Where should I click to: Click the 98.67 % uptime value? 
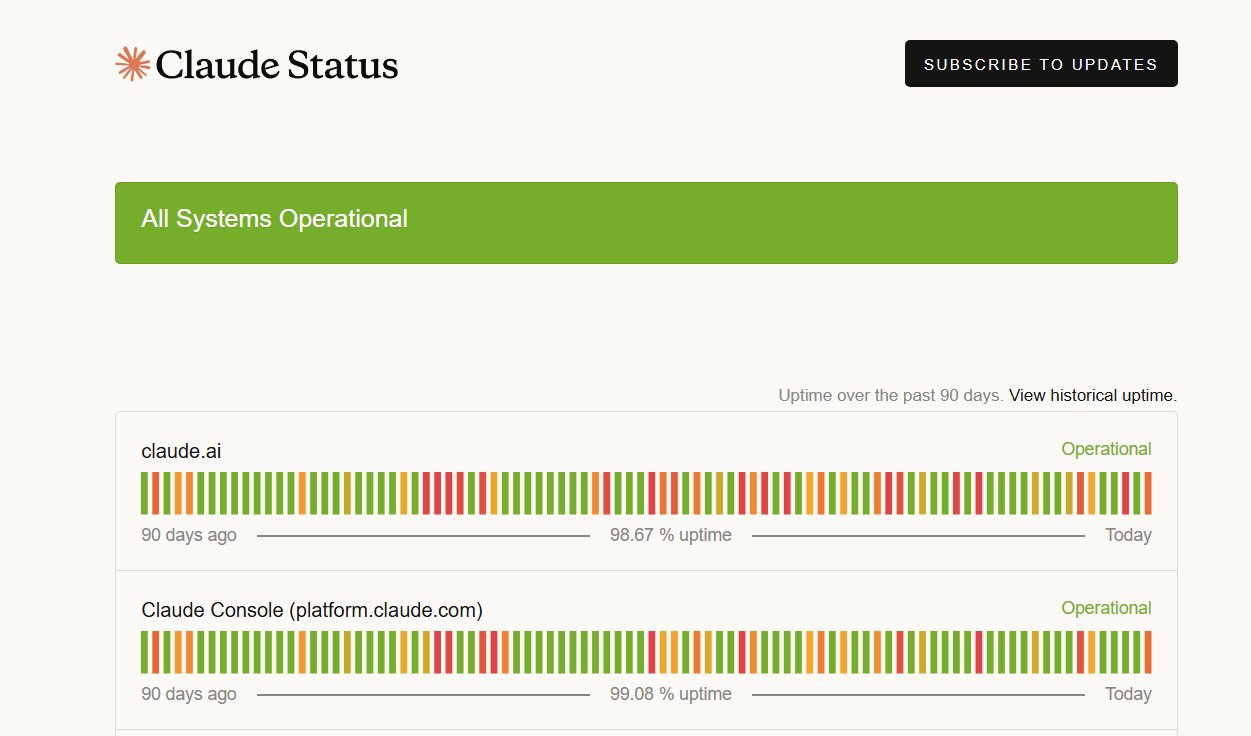[671, 535]
